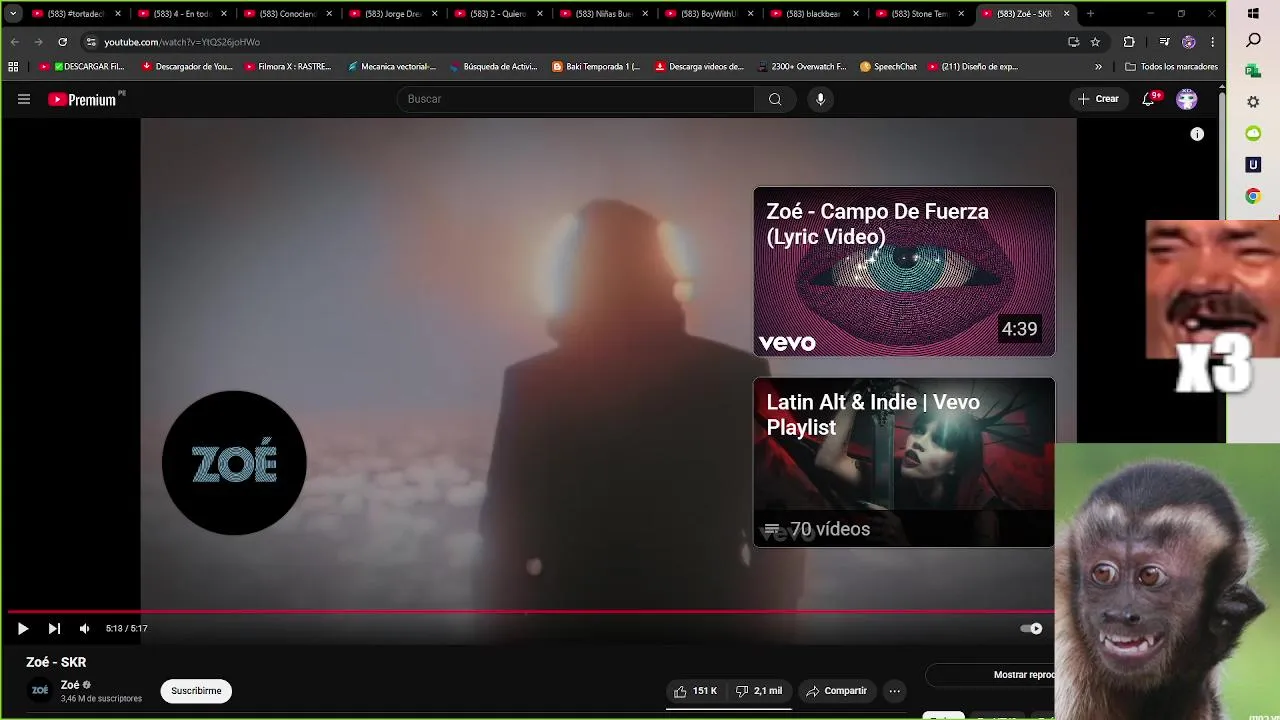Open the Chrome extensions puzzle icon
This screenshot has width=1280, height=720.
pos(1129,42)
